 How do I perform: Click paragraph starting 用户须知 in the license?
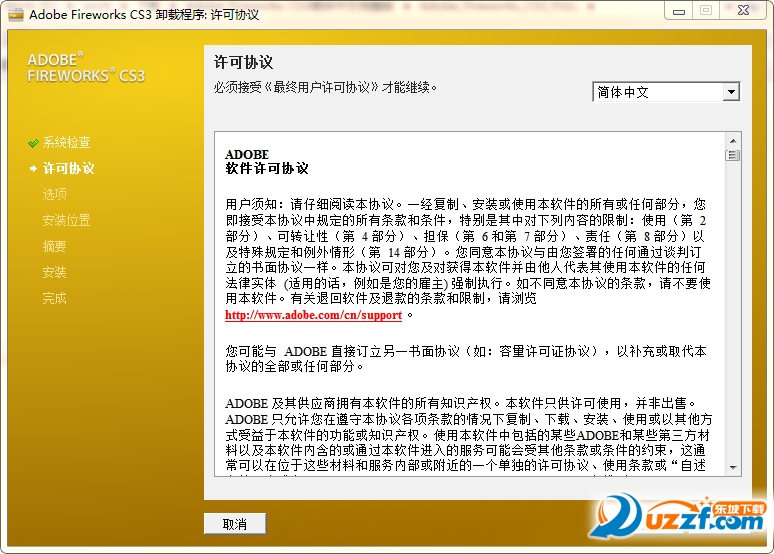[468, 259]
